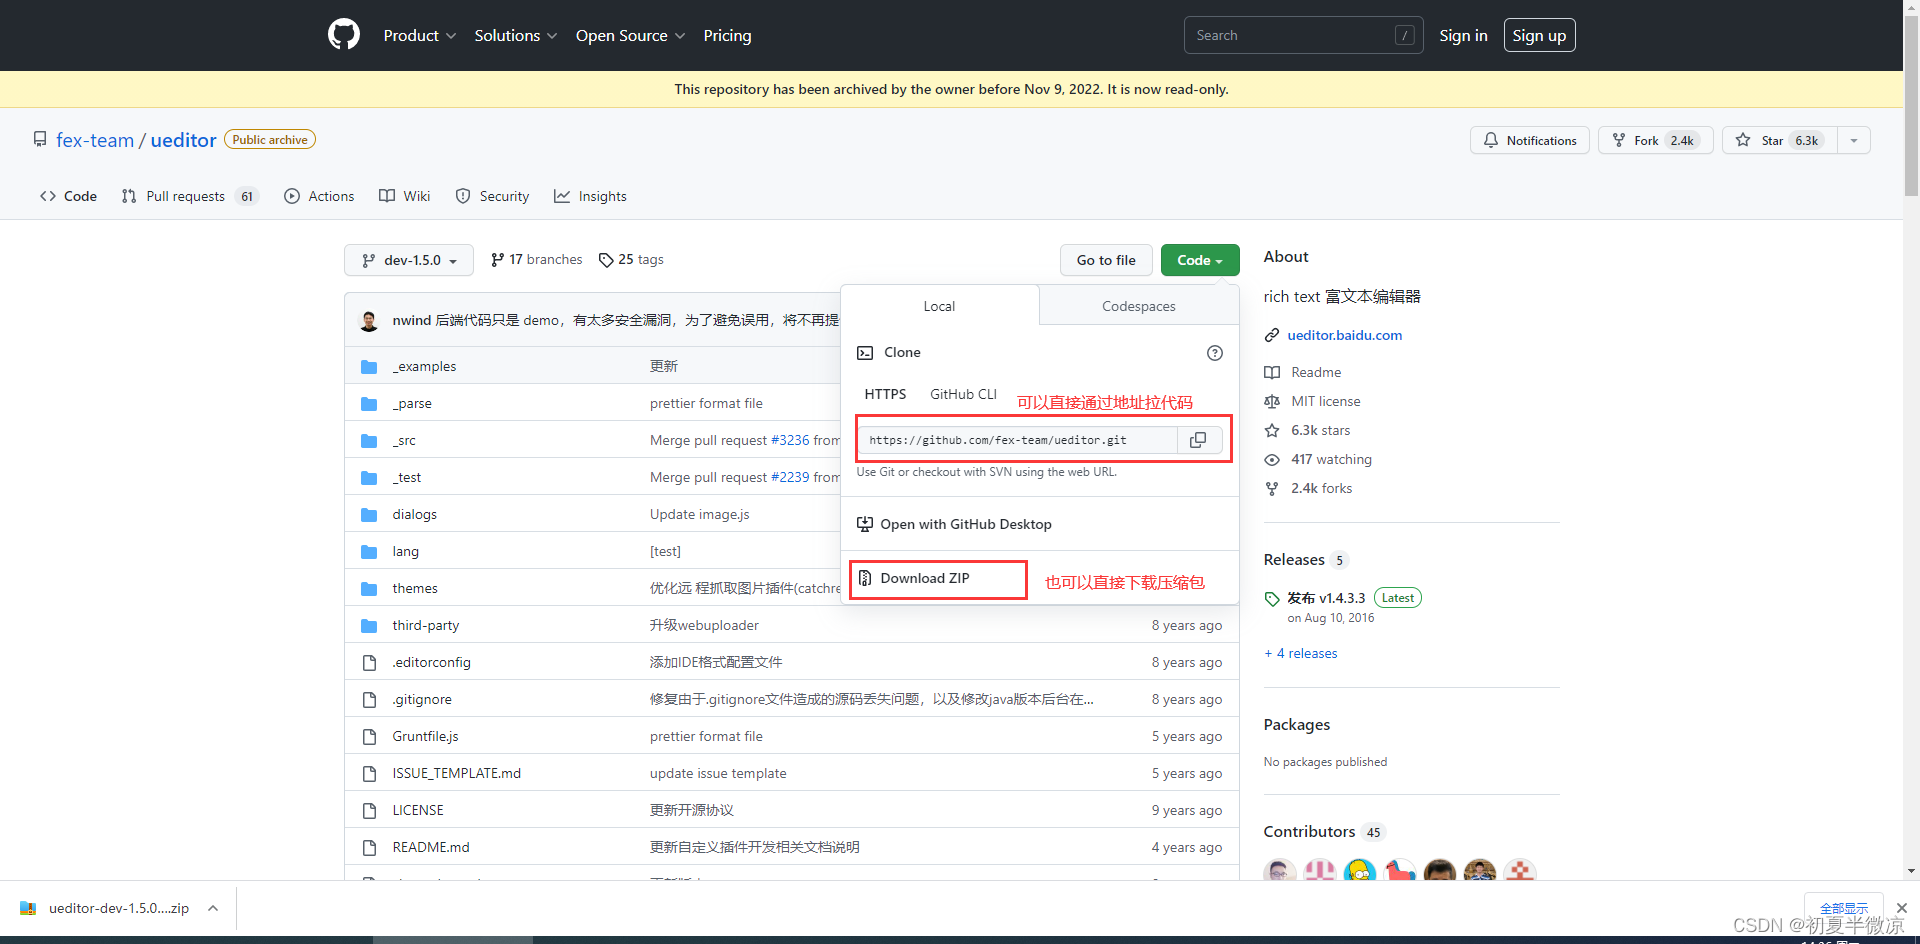
Task: Select the Local tab in clone panel
Action: 939,306
